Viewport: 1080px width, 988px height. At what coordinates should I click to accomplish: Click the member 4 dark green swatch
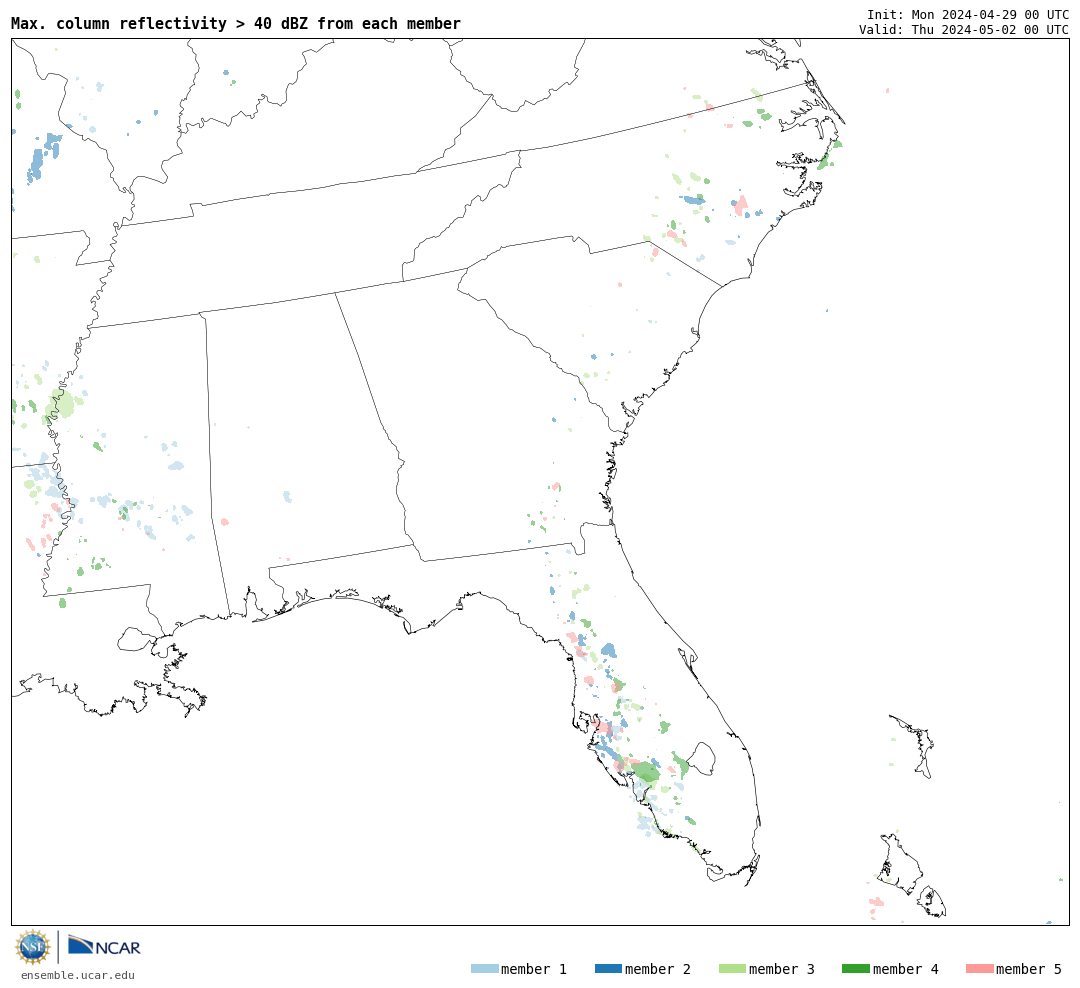click(x=855, y=969)
